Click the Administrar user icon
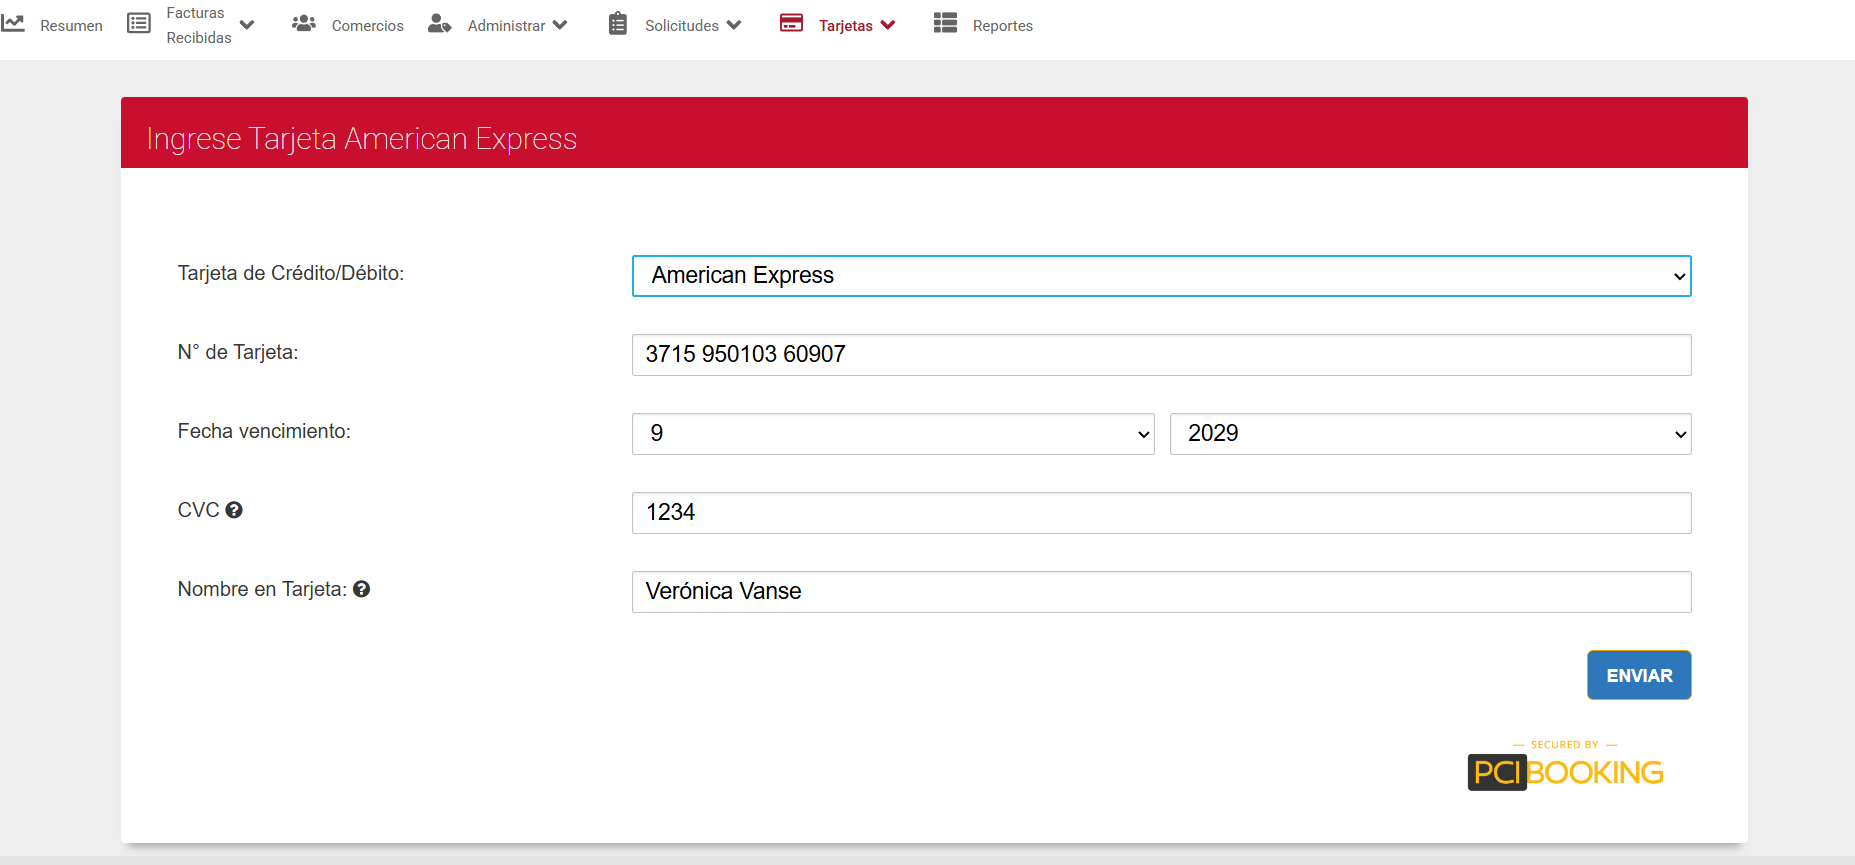The width and height of the screenshot is (1855, 865). point(439,23)
